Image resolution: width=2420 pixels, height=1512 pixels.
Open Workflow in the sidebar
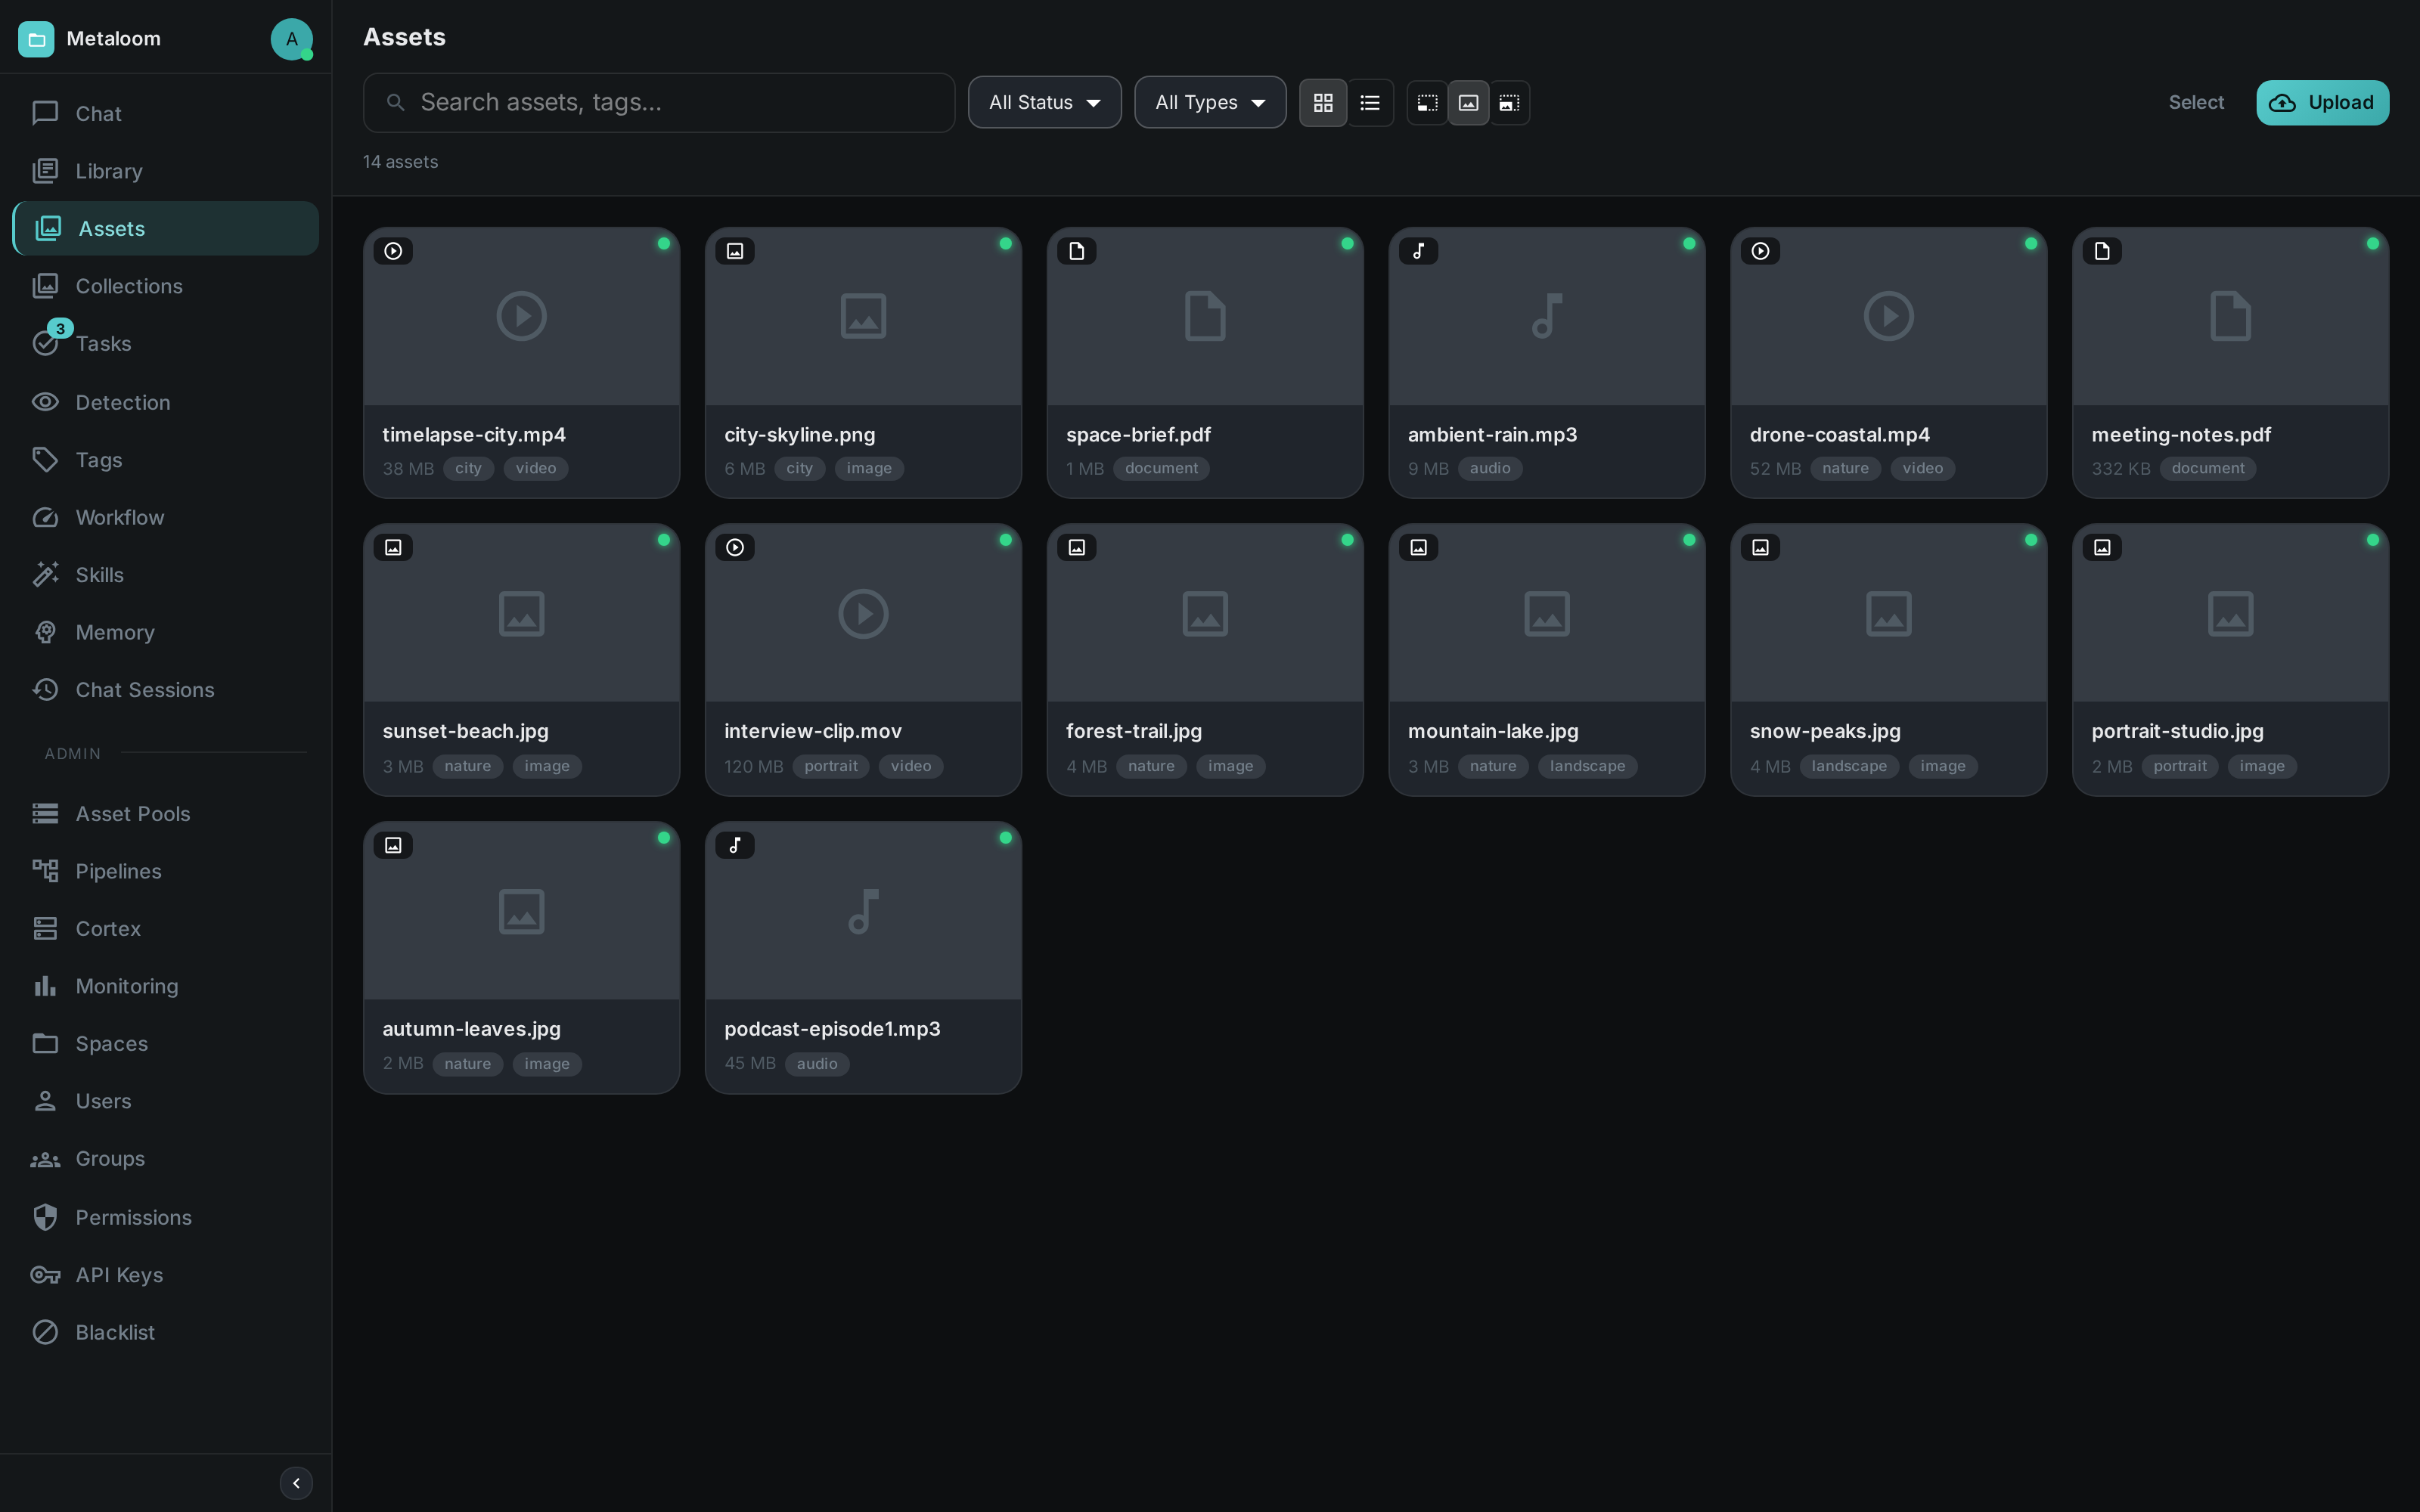[x=165, y=517]
